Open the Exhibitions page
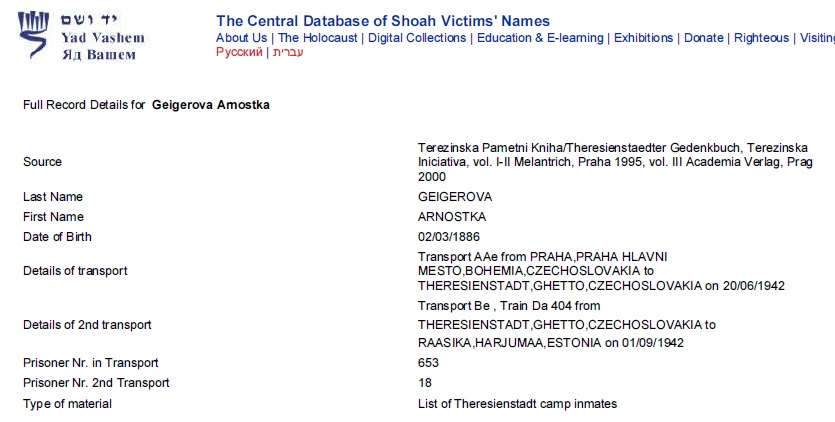Screen dimensions: 835x422 point(643,38)
